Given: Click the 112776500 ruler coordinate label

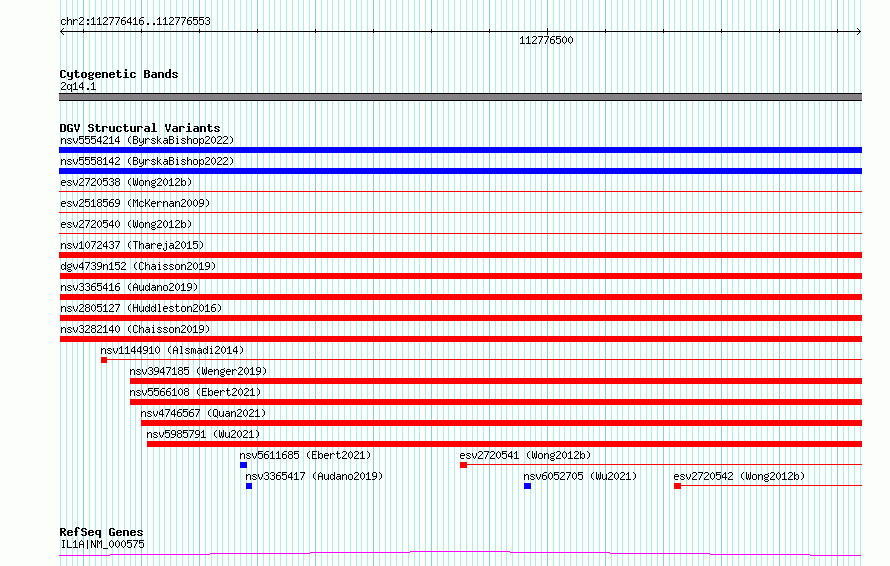Looking at the screenshot, I should (x=547, y=40).
